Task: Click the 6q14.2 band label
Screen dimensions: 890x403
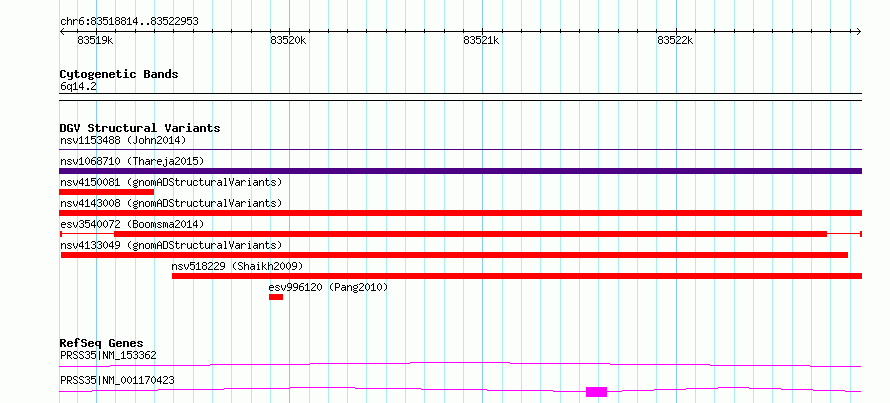Action: click(x=78, y=87)
